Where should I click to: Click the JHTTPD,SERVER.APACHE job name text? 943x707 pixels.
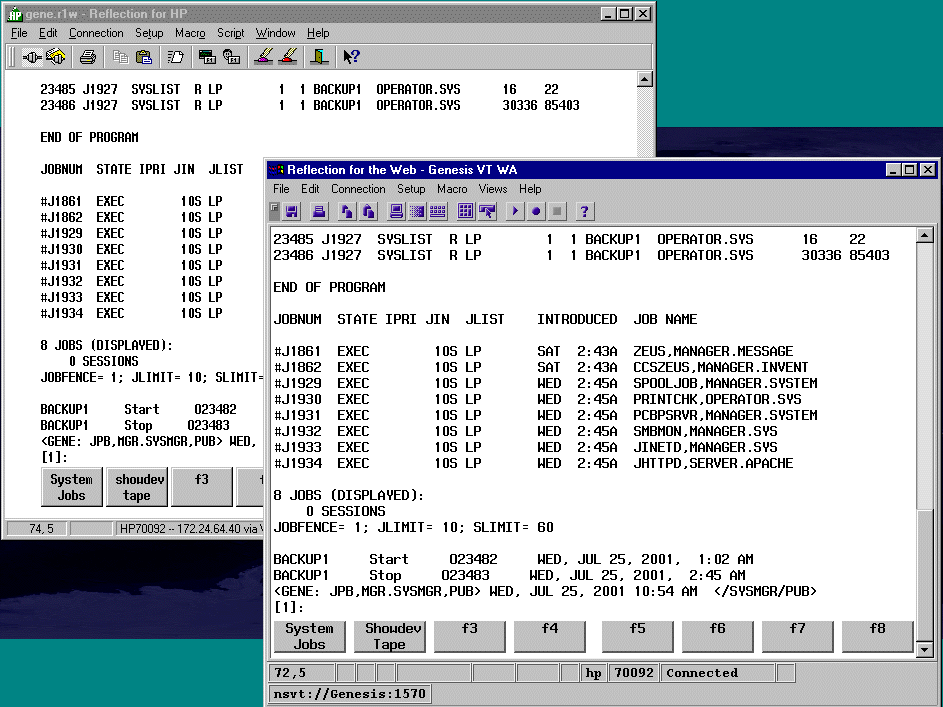coord(713,464)
